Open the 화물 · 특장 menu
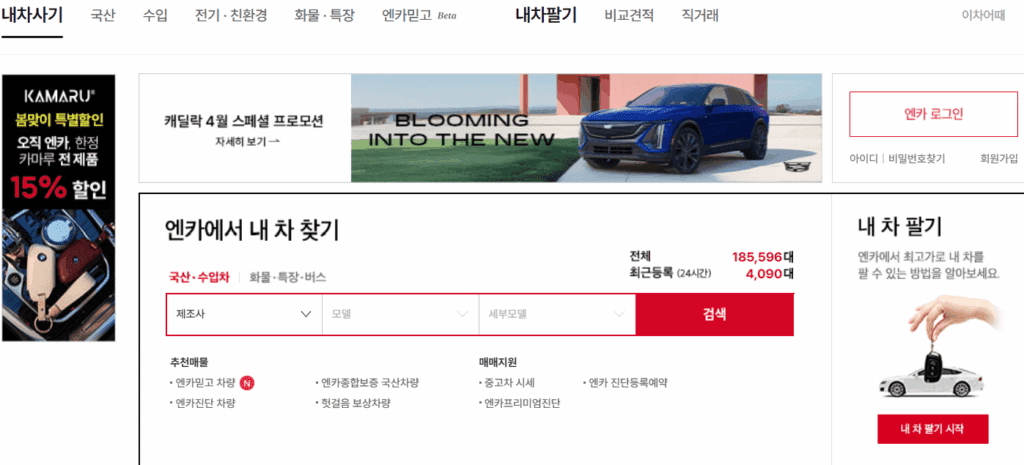The height and width of the screenshot is (465, 1024). click(324, 16)
